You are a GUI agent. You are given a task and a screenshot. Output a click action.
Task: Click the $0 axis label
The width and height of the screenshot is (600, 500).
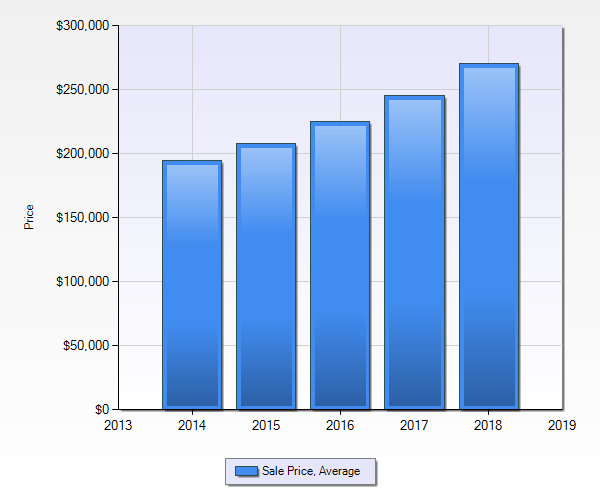102,409
